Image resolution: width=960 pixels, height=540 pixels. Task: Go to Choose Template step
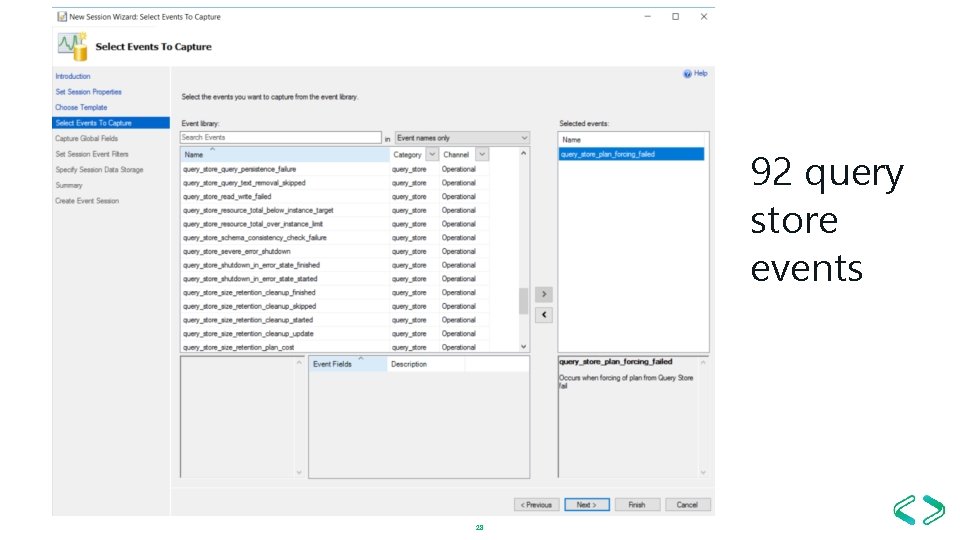(81, 107)
